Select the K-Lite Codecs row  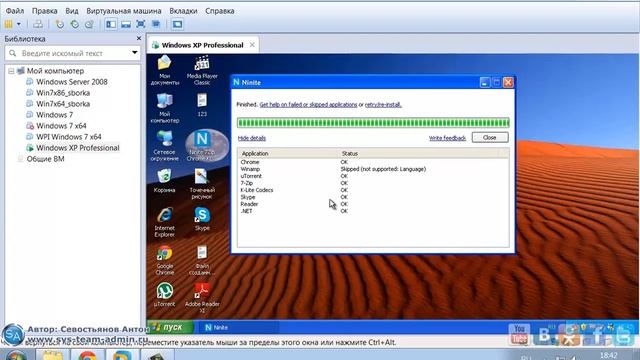pyautogui.click(x=373, y=190)
